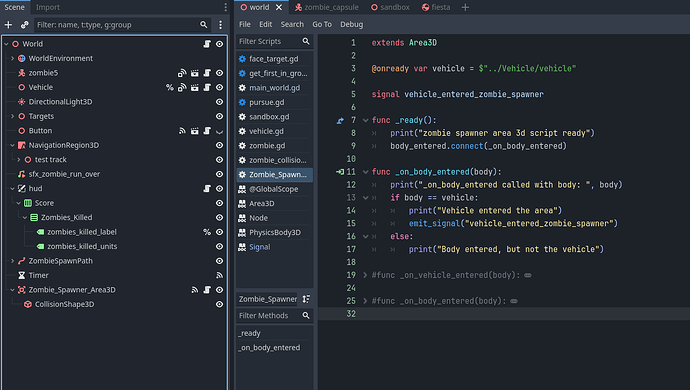Open script icon on World node
Viewport: 690px width, 390px height.
tap(207, 44)
